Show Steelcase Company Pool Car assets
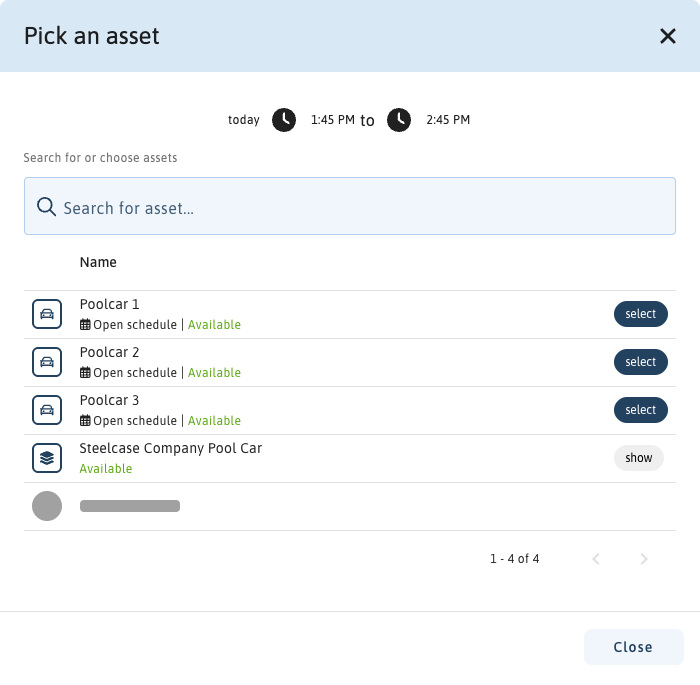 638,458
